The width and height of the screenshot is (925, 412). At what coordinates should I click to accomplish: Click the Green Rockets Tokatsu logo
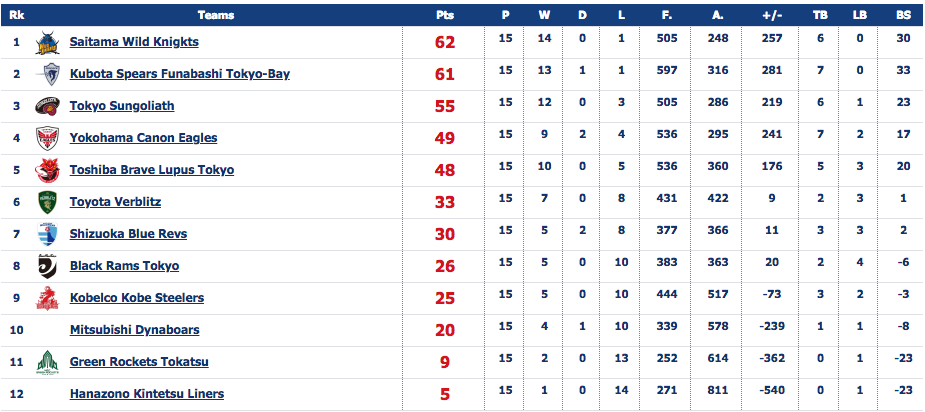coord(47,362)
